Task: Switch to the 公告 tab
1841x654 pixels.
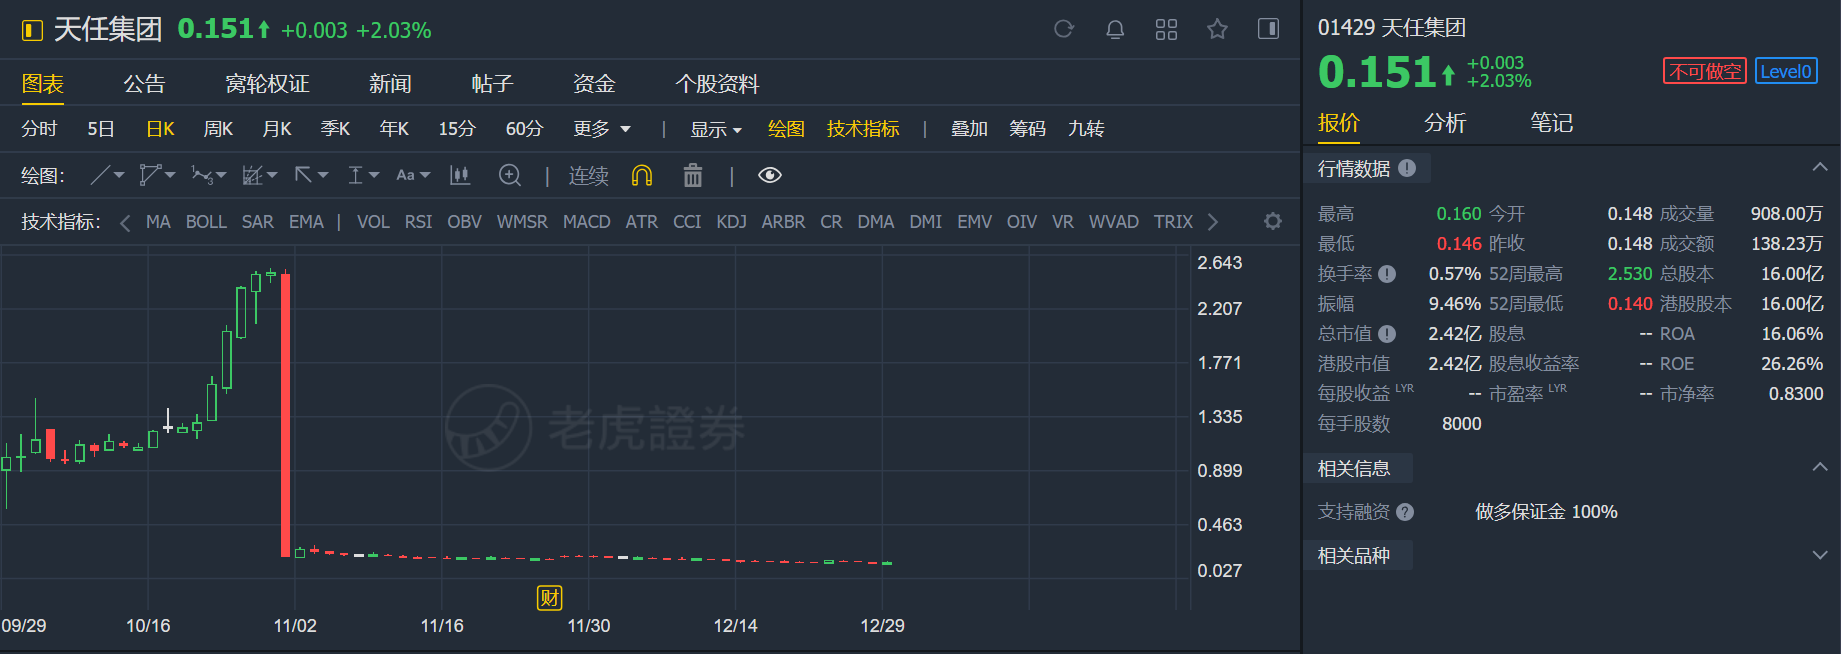Action: click(144, 84)
